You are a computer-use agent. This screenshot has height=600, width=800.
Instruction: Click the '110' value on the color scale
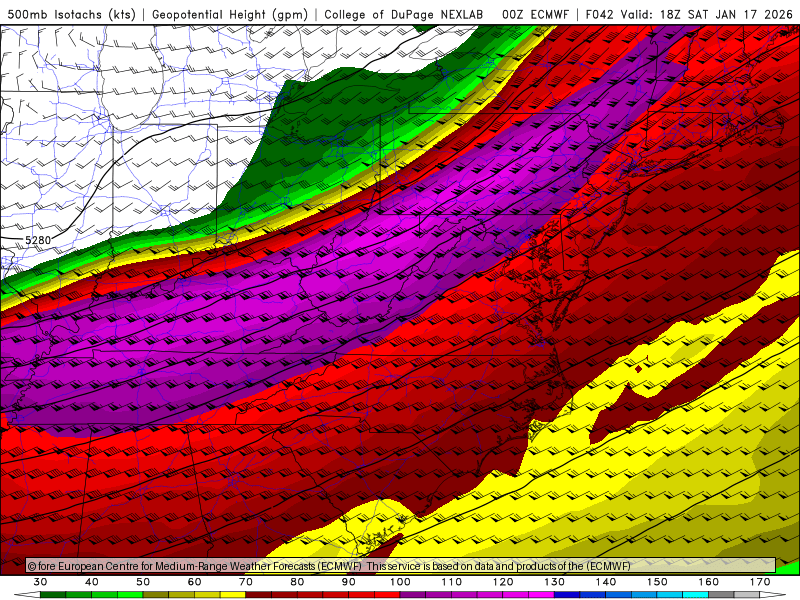tap(452, 582)
